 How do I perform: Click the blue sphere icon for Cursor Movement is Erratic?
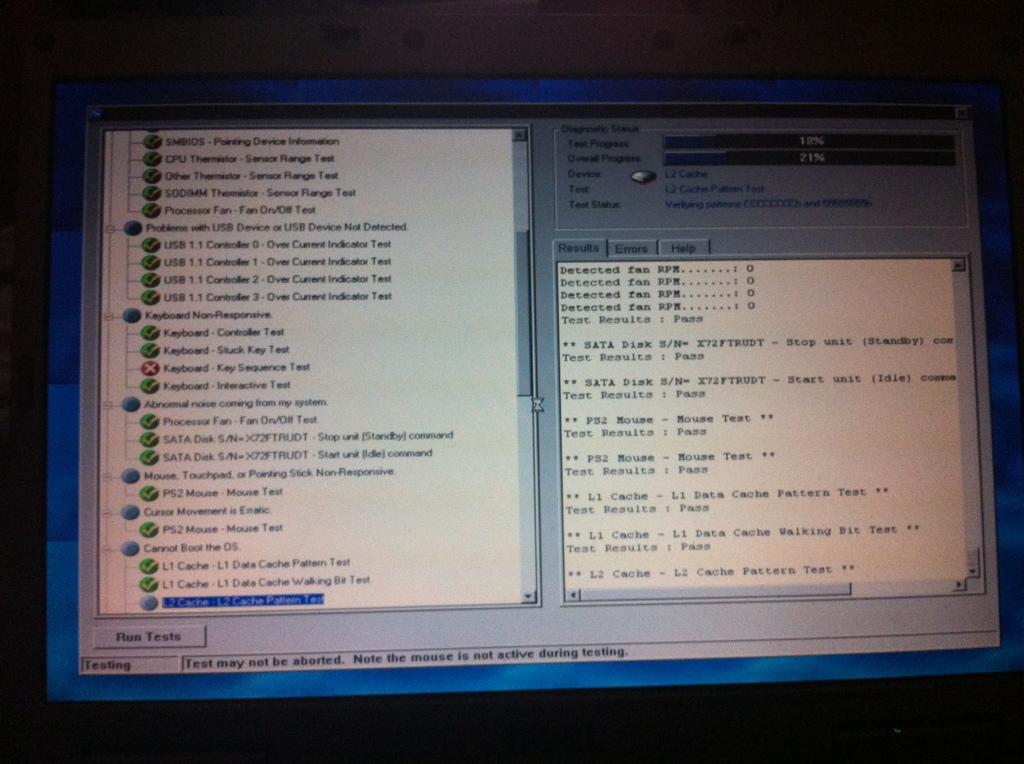pyautogui.click(x=131, y=511)
